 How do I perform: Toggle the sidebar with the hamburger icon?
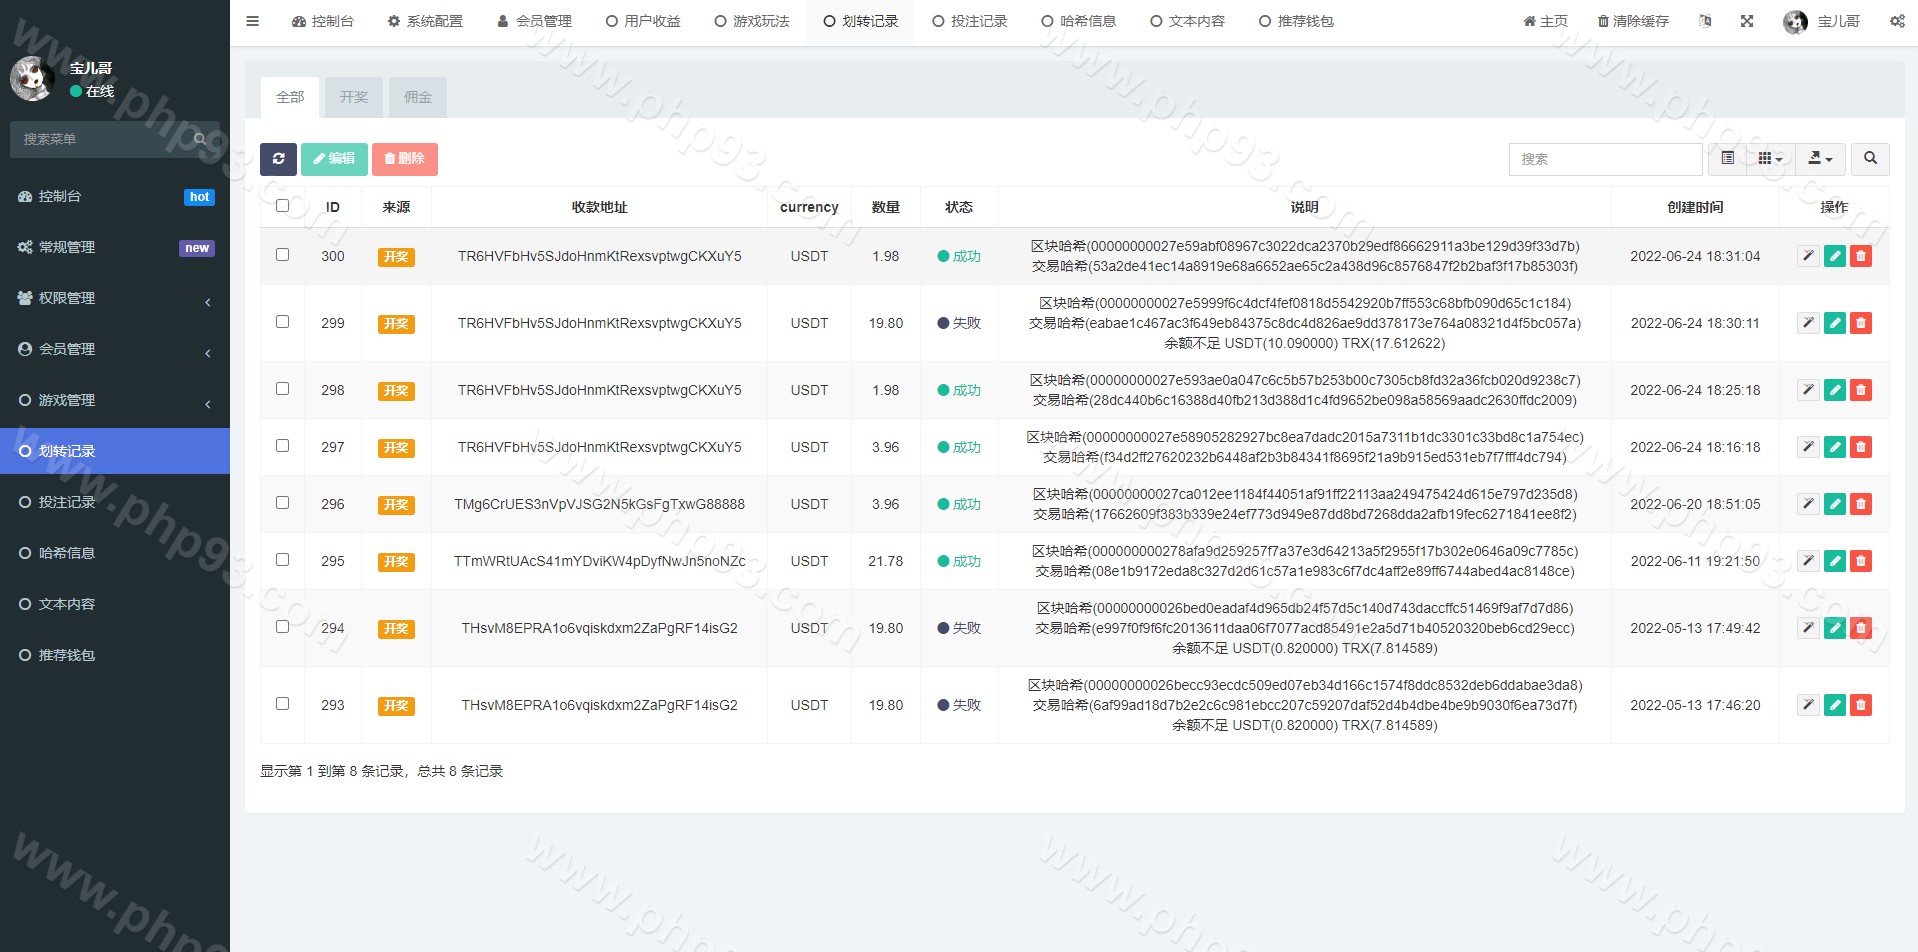click(x=252, y=21)
